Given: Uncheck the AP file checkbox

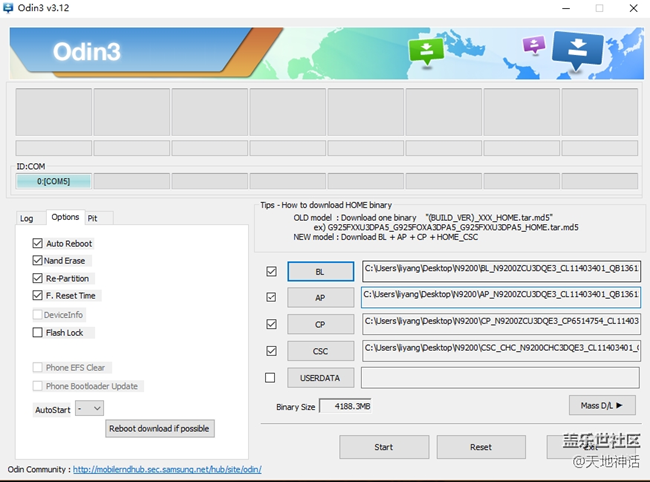Looking at the screenshot, I should coord(272,297).
